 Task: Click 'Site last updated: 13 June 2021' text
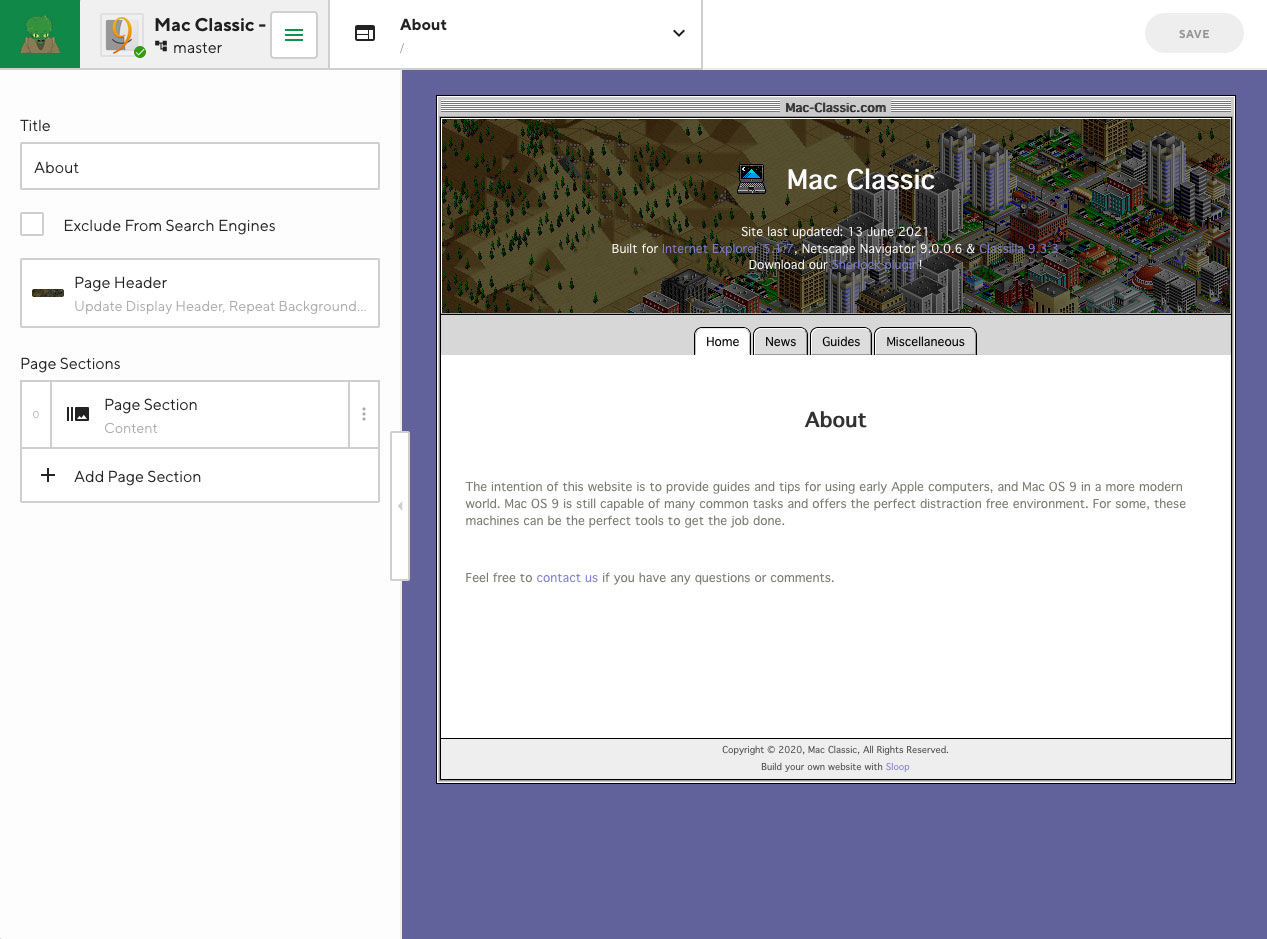tap(835, 232)
